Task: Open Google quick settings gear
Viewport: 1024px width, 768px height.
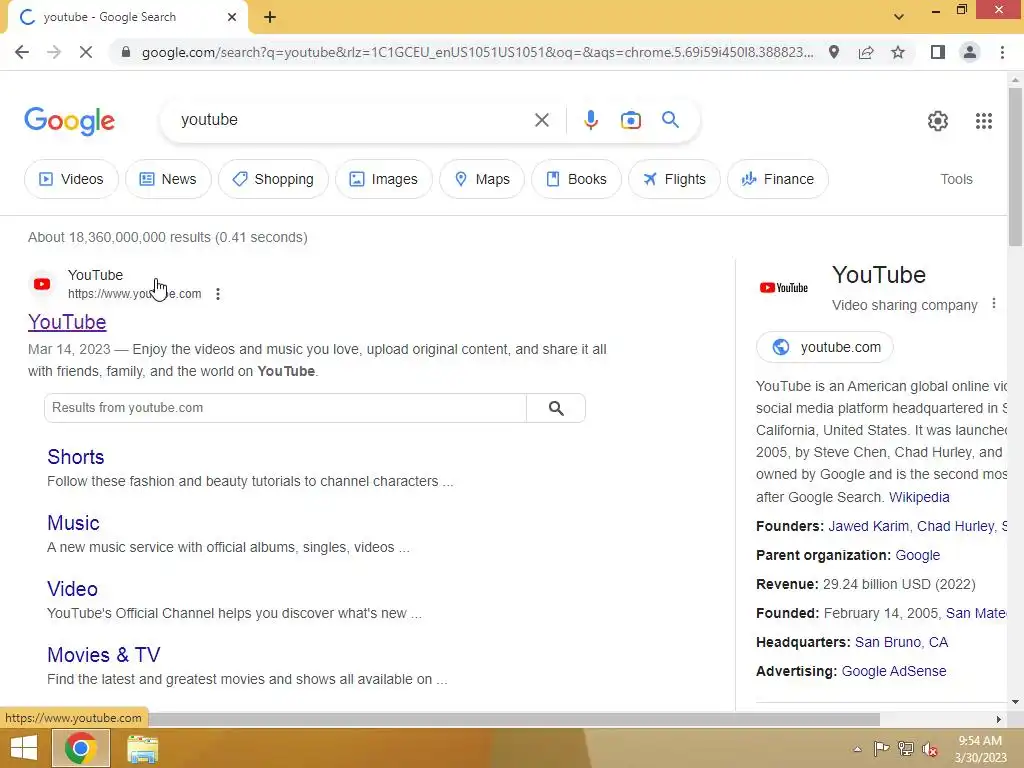Action: click(938, 121)
